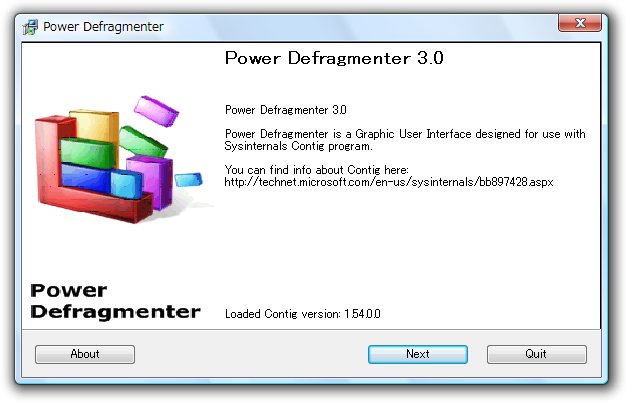
Task: Close the Power Defragmenter window
Action: tap(580, 23)
